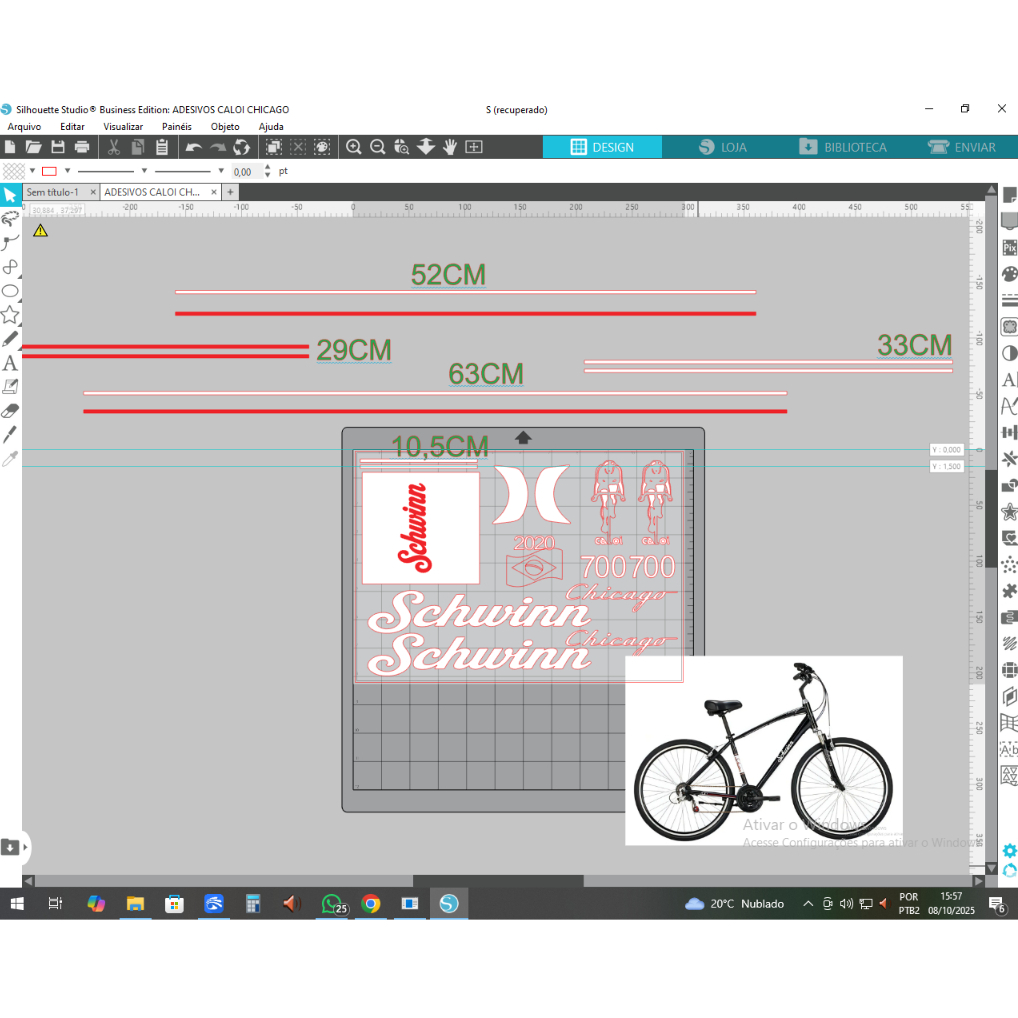Open the Text Style panel icon
This screenshot has width=1018, height=1018.
(1010, 379)
